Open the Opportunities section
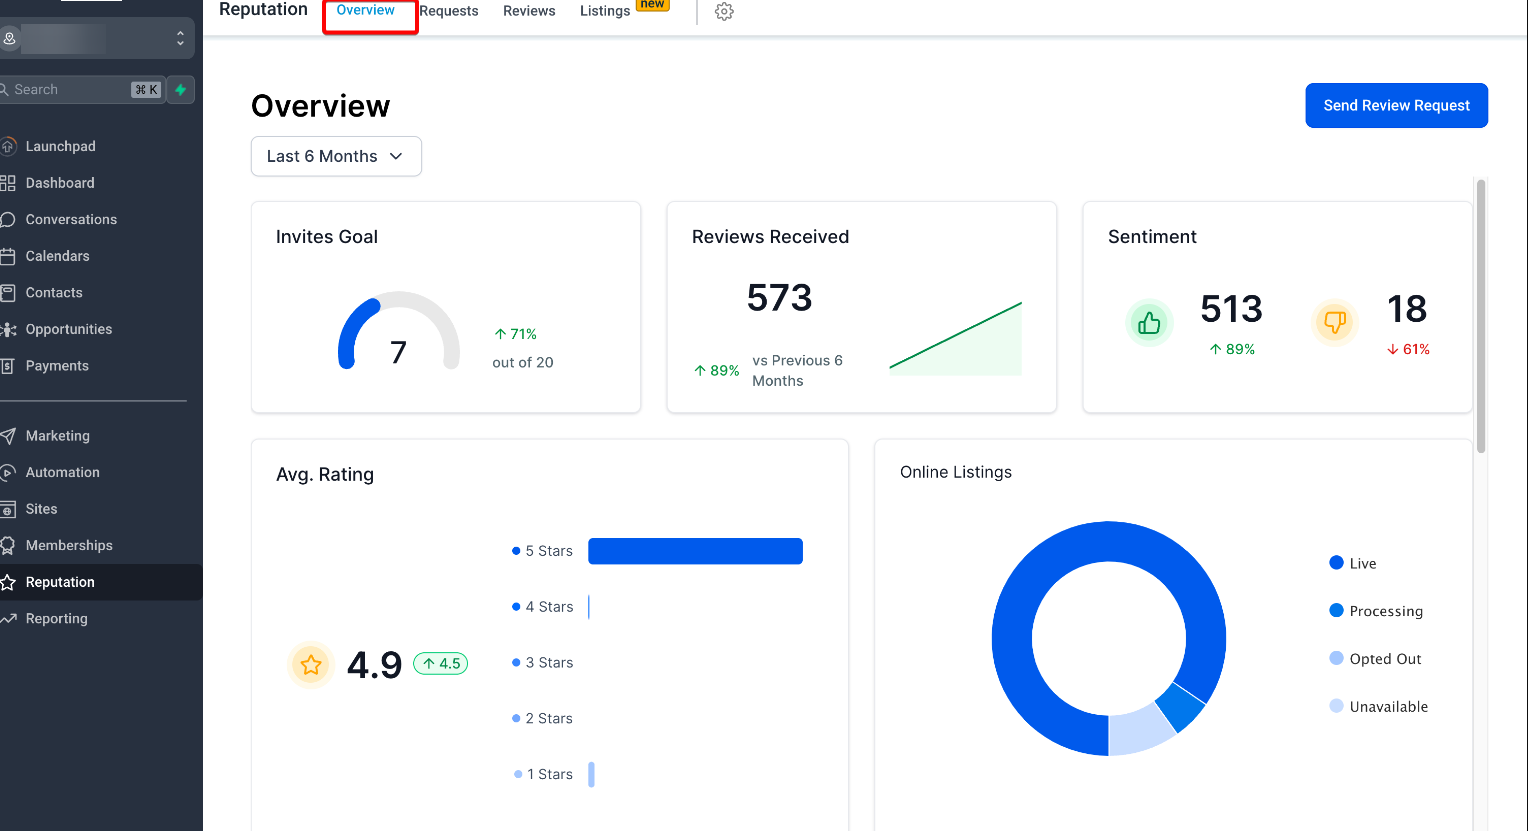1528x831 pixels. [x=68, y=329]
